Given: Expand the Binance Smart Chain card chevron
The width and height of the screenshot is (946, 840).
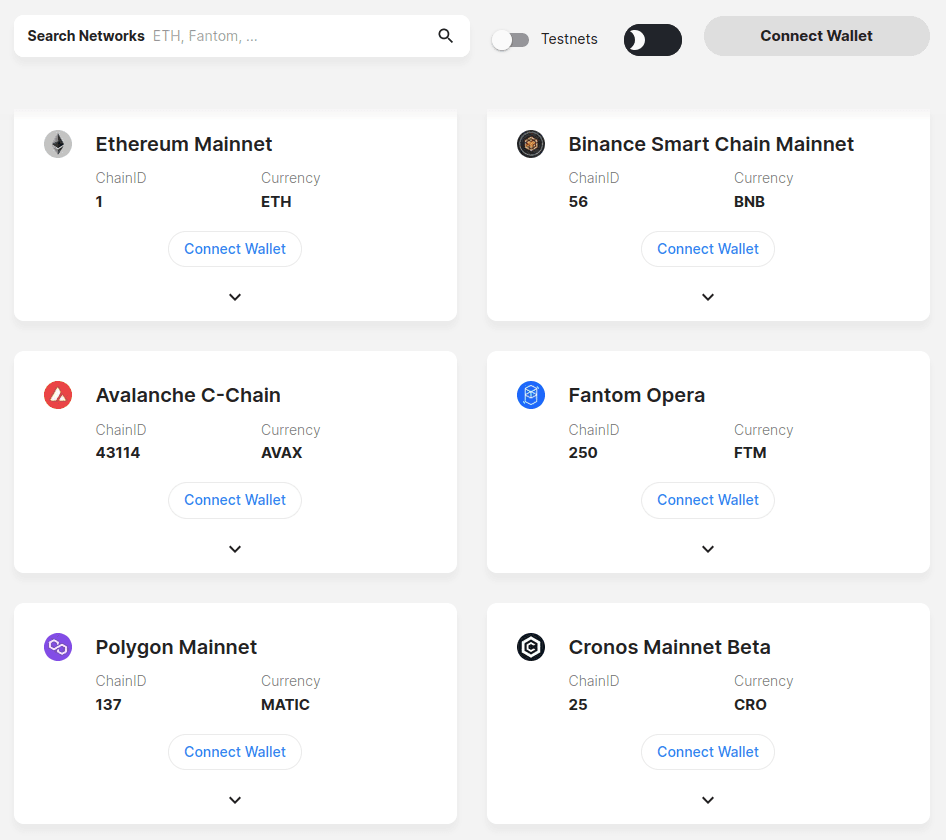Looking at the screenshot, I should coord(708,297).
